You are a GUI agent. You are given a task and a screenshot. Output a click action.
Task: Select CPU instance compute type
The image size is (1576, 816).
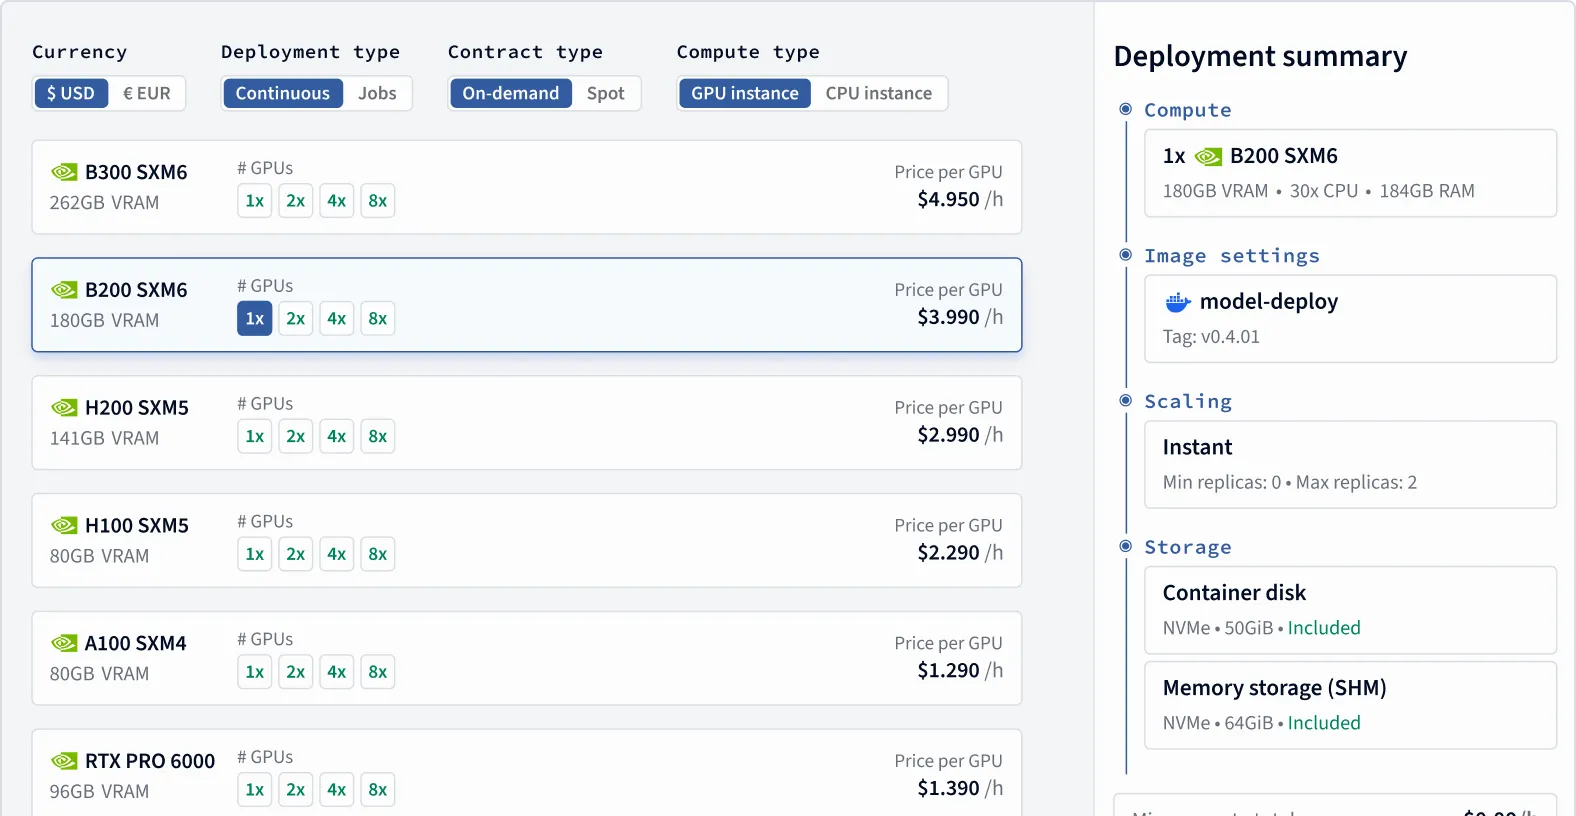[x=879, y=93]
